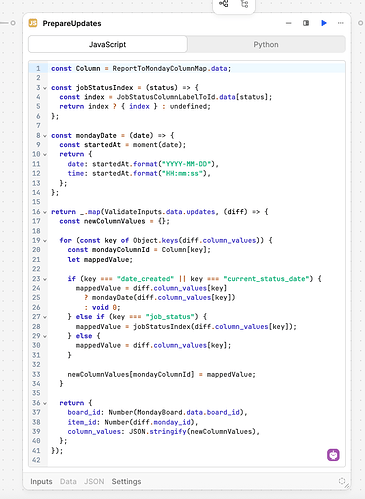Fold the else if block at line 27
Viewport: 365px width, 499px height.
45,317
